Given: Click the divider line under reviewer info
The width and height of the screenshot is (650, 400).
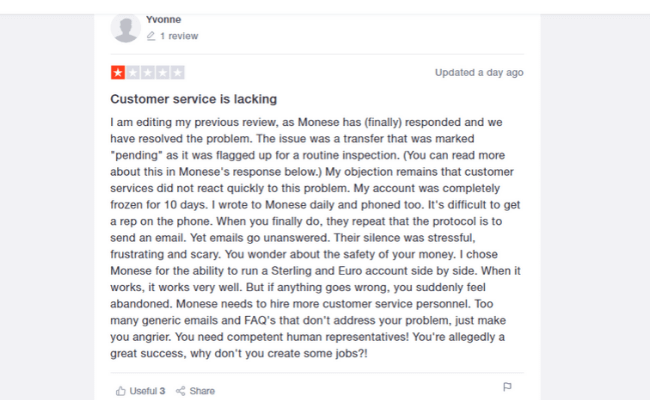Looking at the screenshot, I should (317, 54).
